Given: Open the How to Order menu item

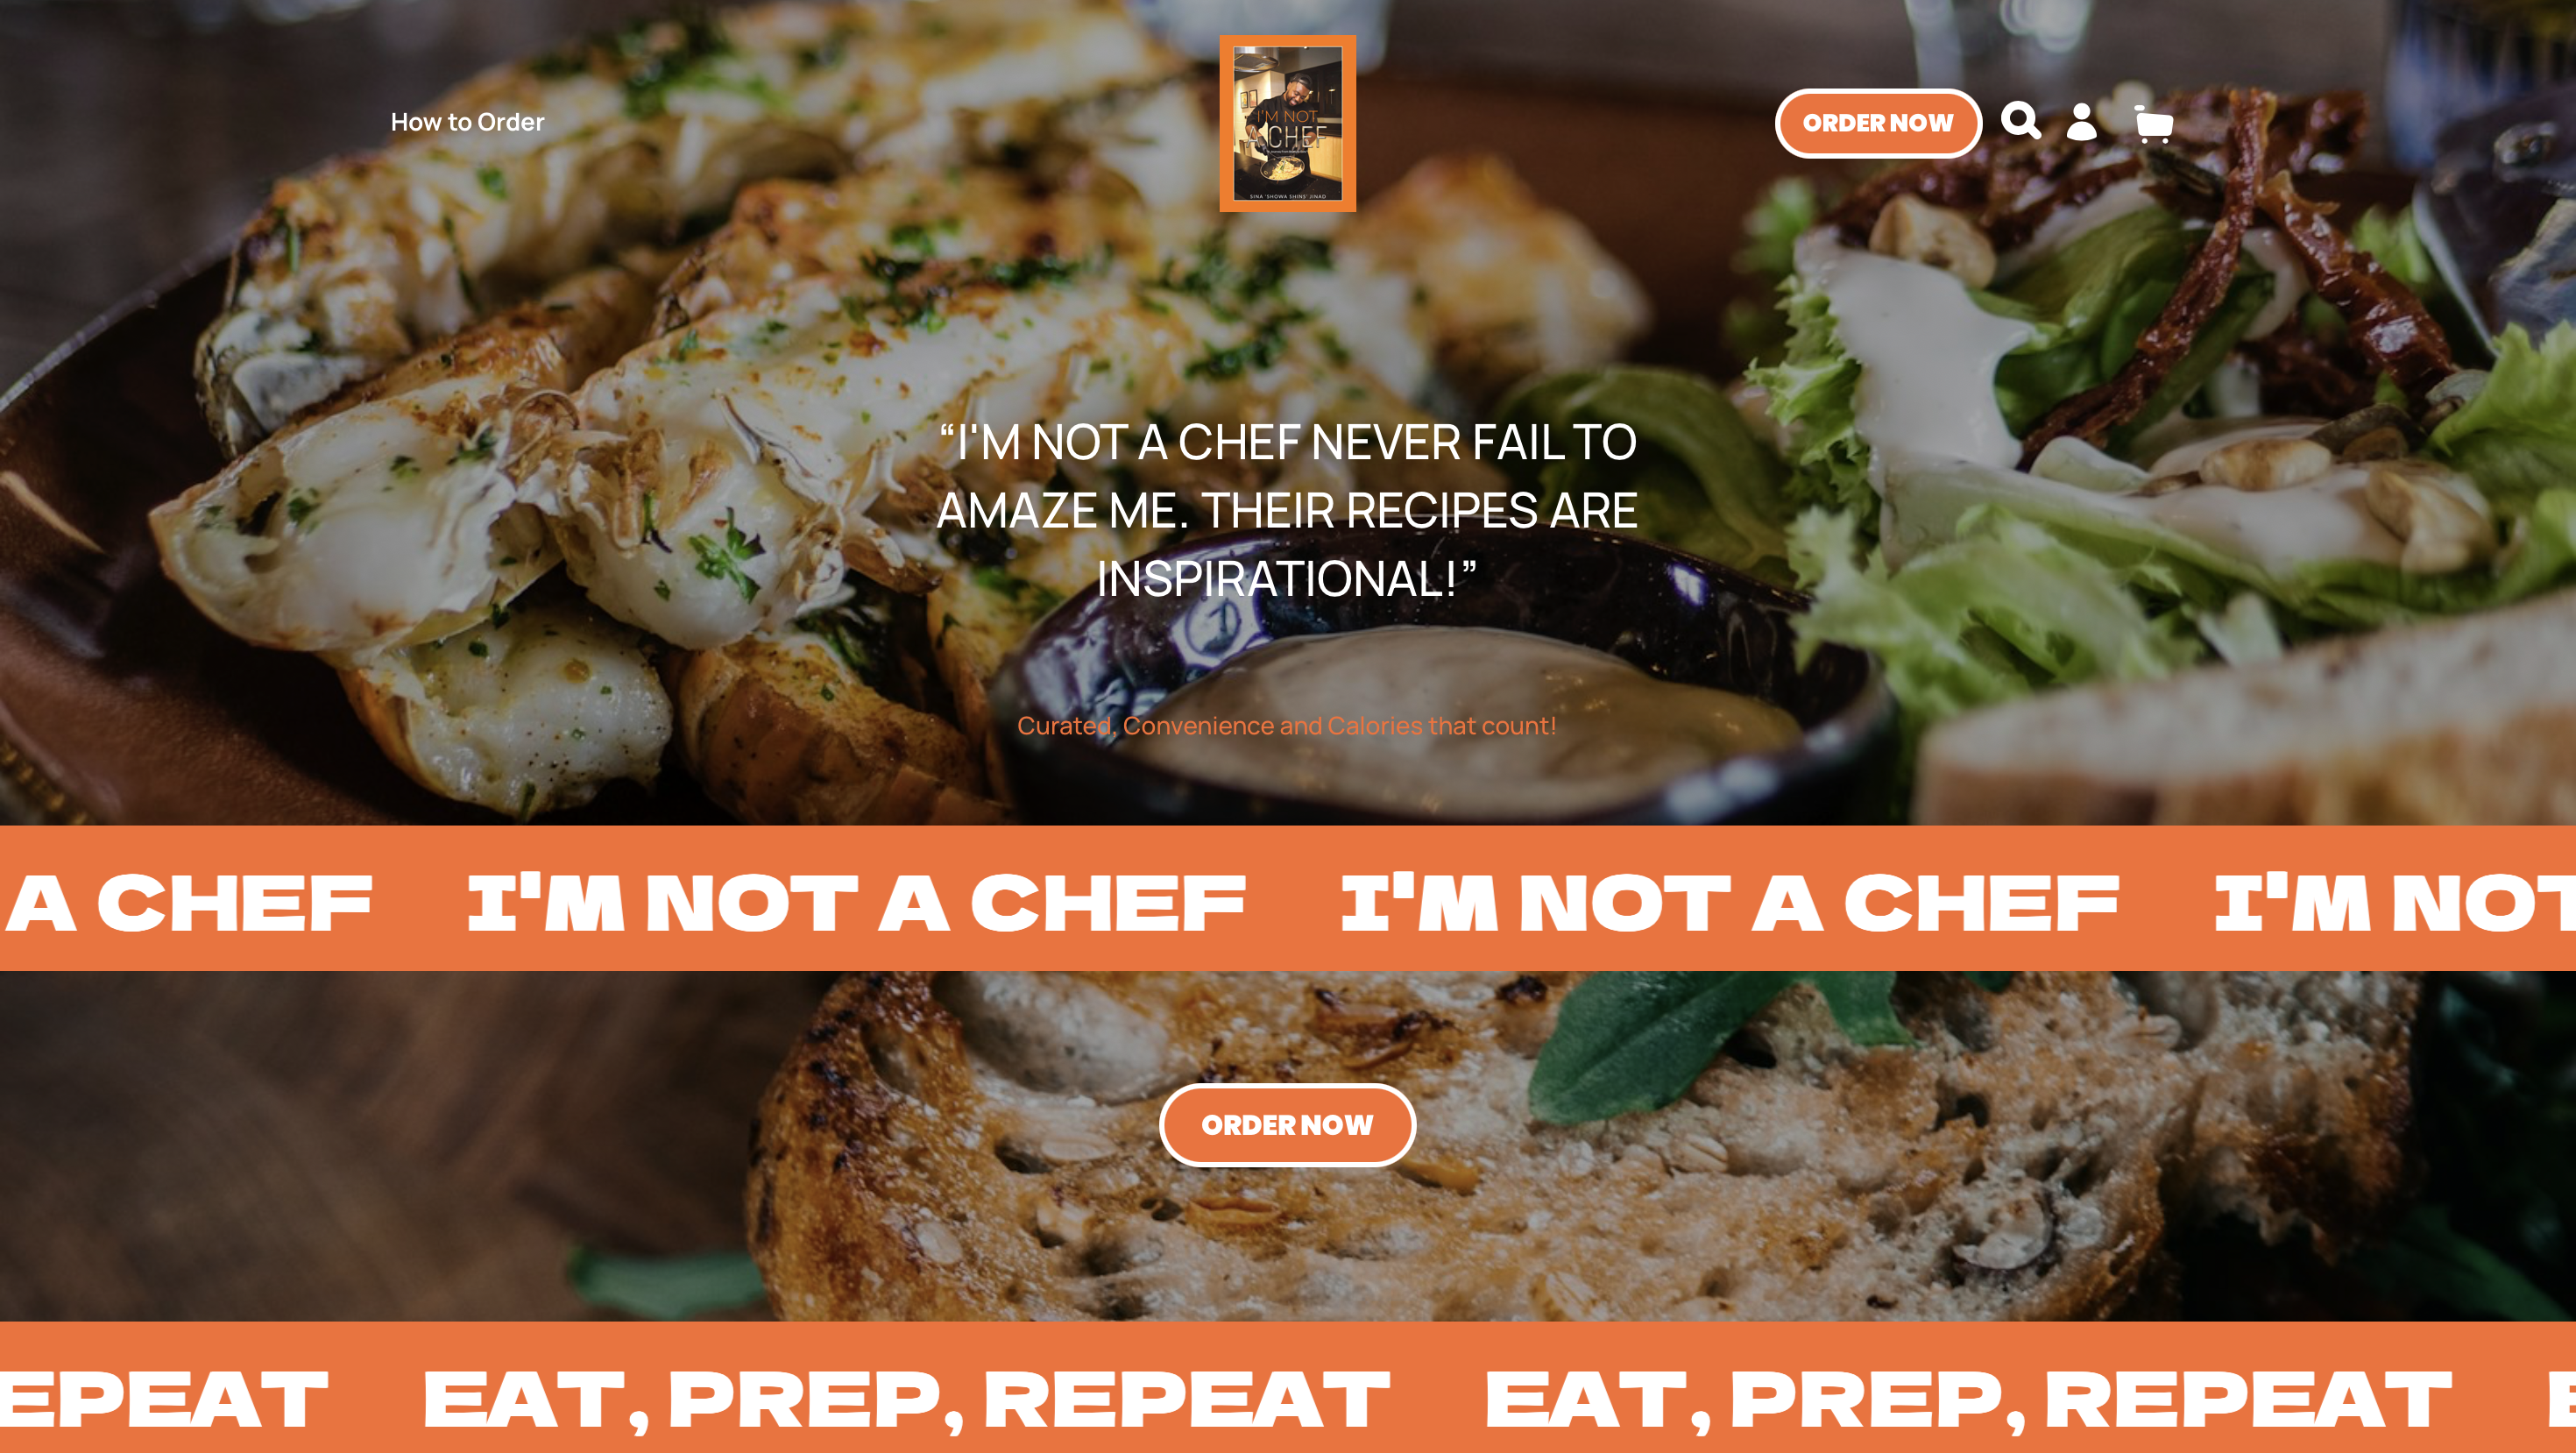Looking at the screenshot, I should [x=467, y=122].
